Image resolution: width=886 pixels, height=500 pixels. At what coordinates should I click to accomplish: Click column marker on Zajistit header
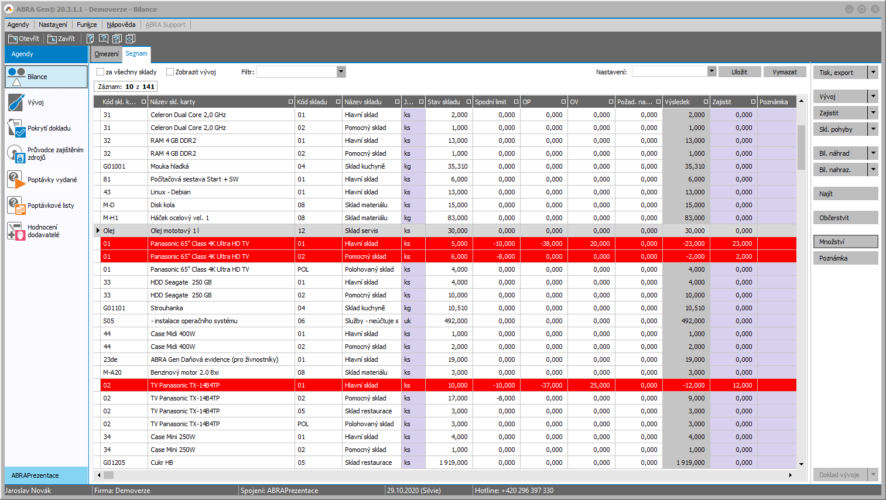(x=753, y=102)
